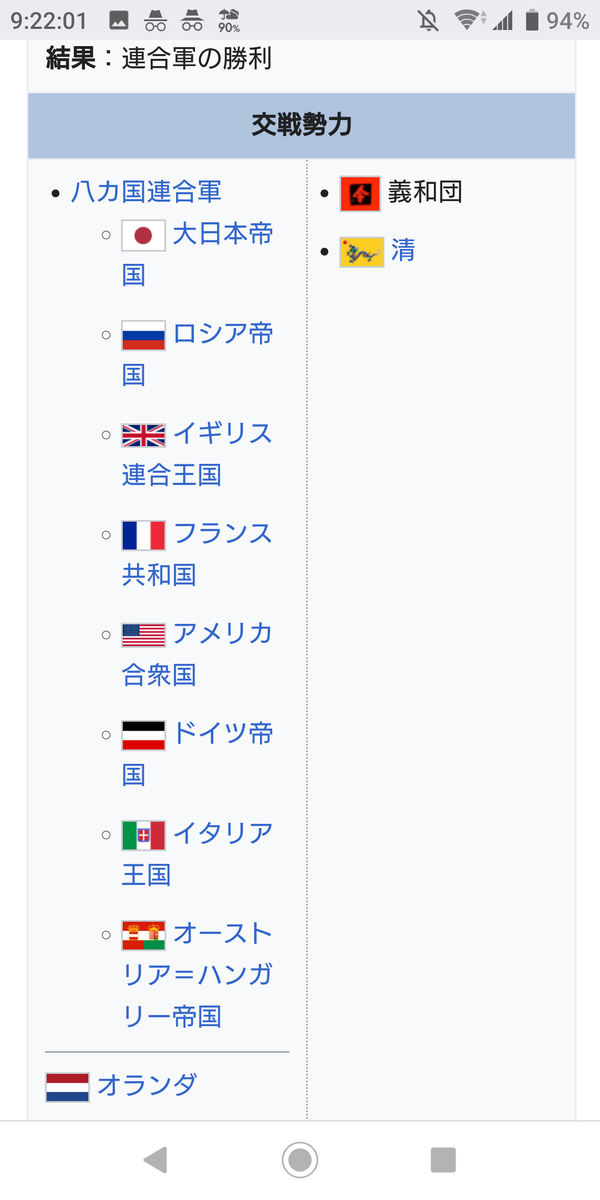Tap the Android home circle button
Screen dimensions: 600x1200
coord(300,1160)
